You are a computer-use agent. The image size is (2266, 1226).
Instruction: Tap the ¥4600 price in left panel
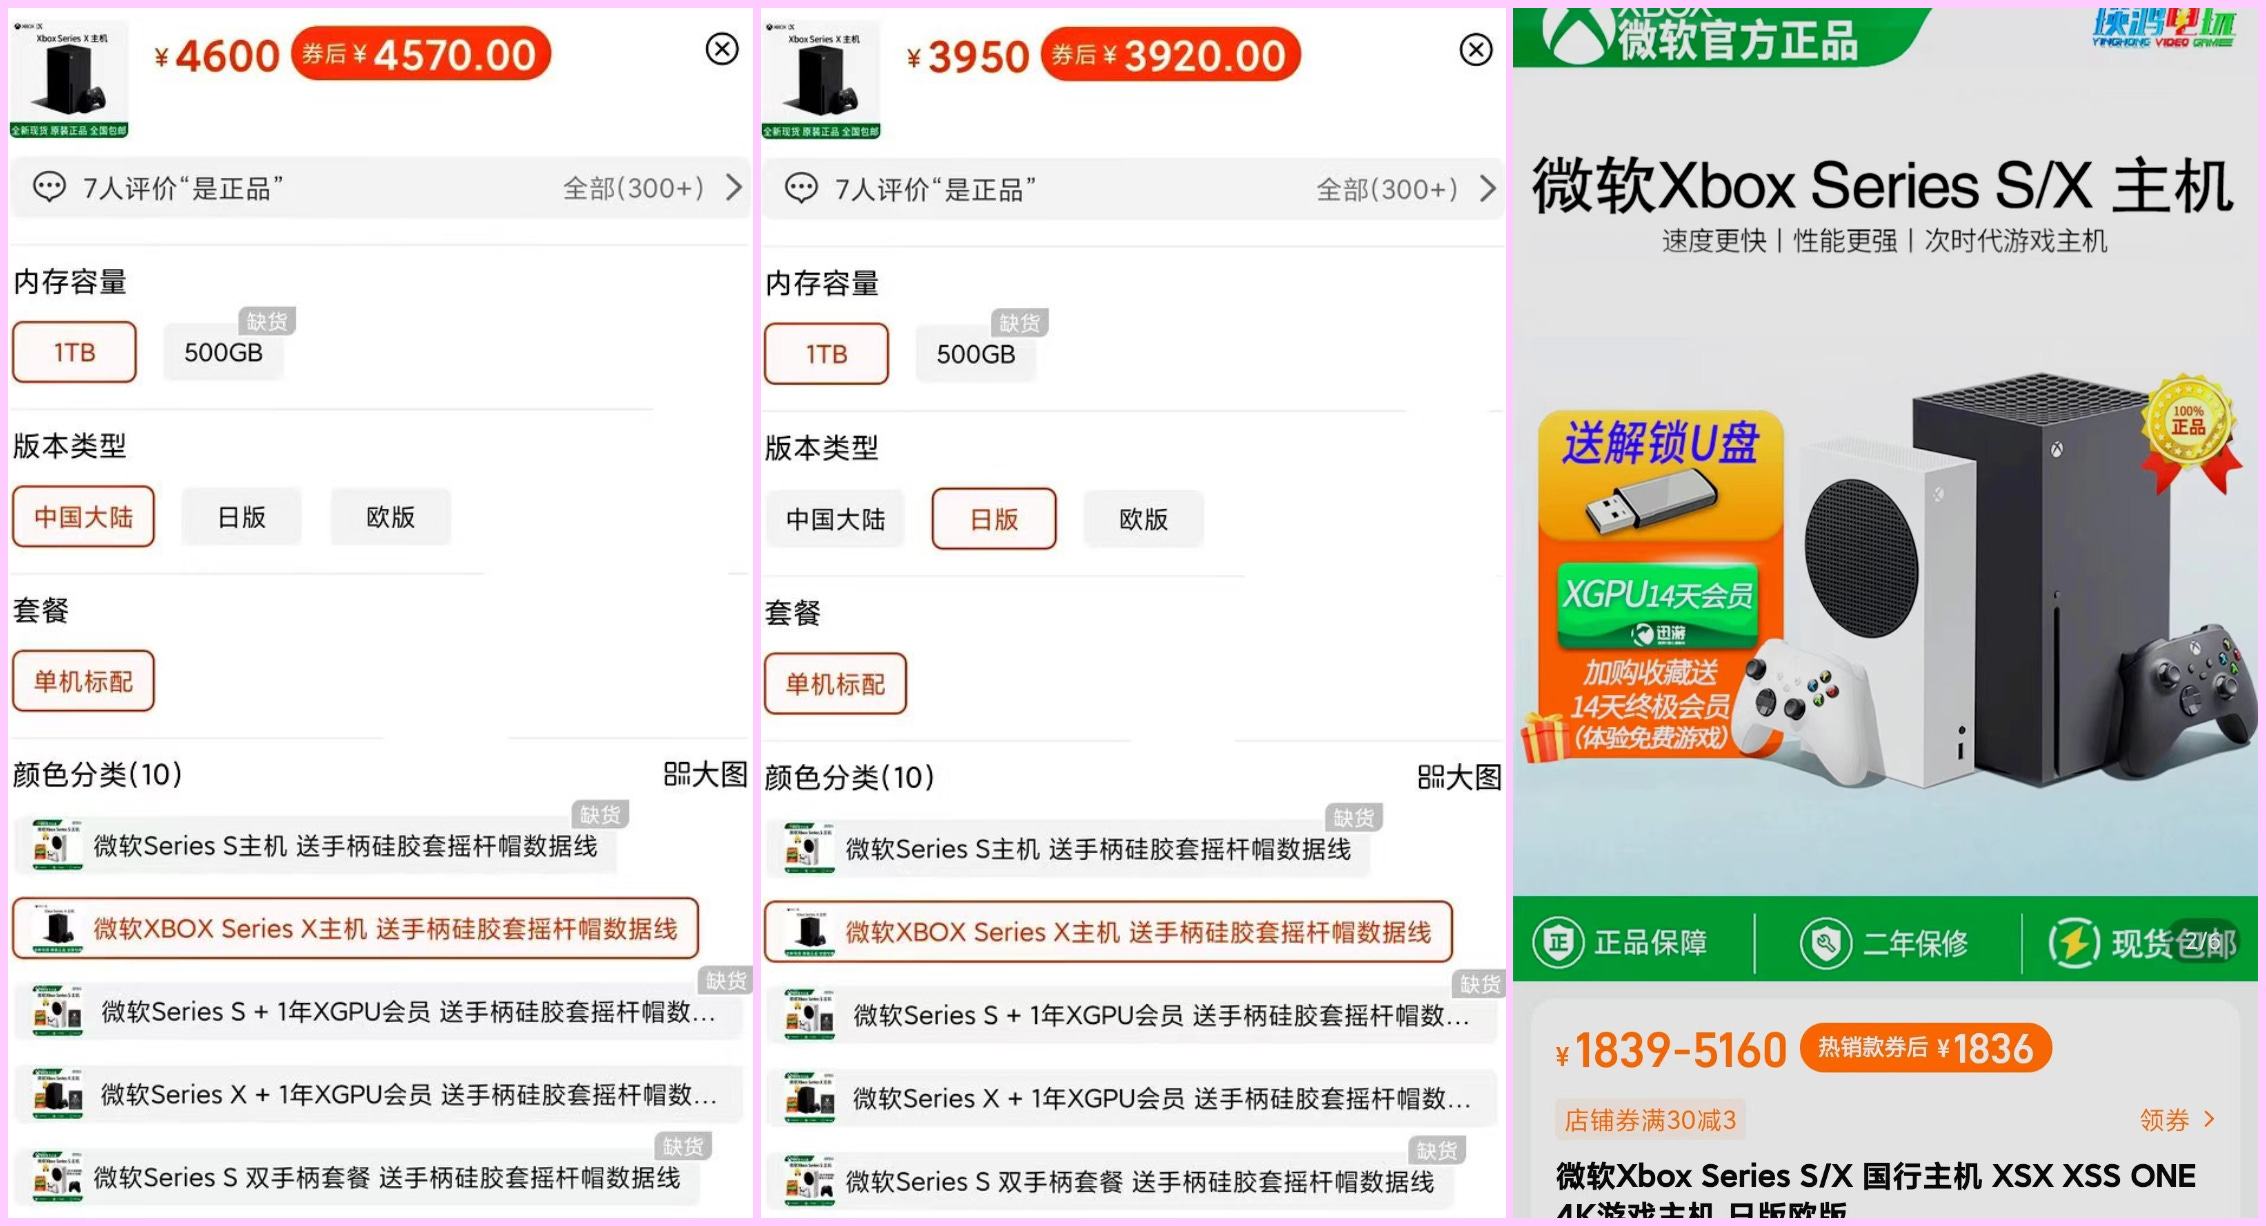coord(217,56)
